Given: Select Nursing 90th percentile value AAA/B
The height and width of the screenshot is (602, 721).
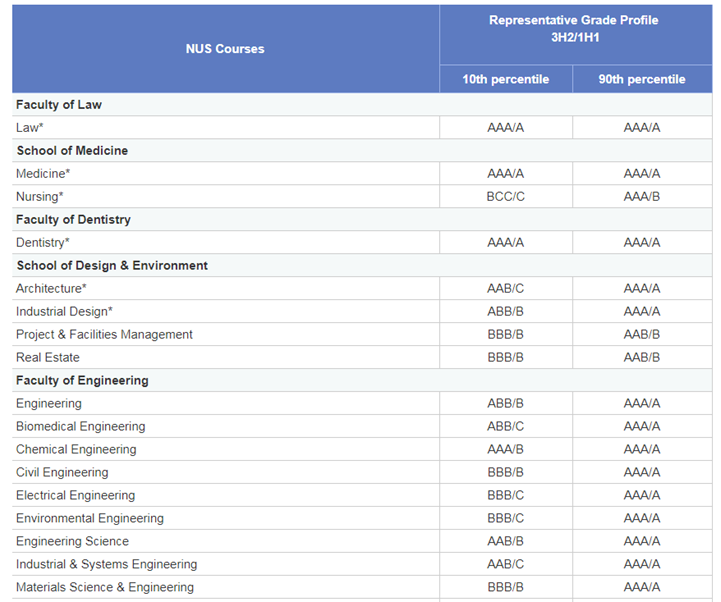Looking at the screenshot, I should click(x=642, y=196).
